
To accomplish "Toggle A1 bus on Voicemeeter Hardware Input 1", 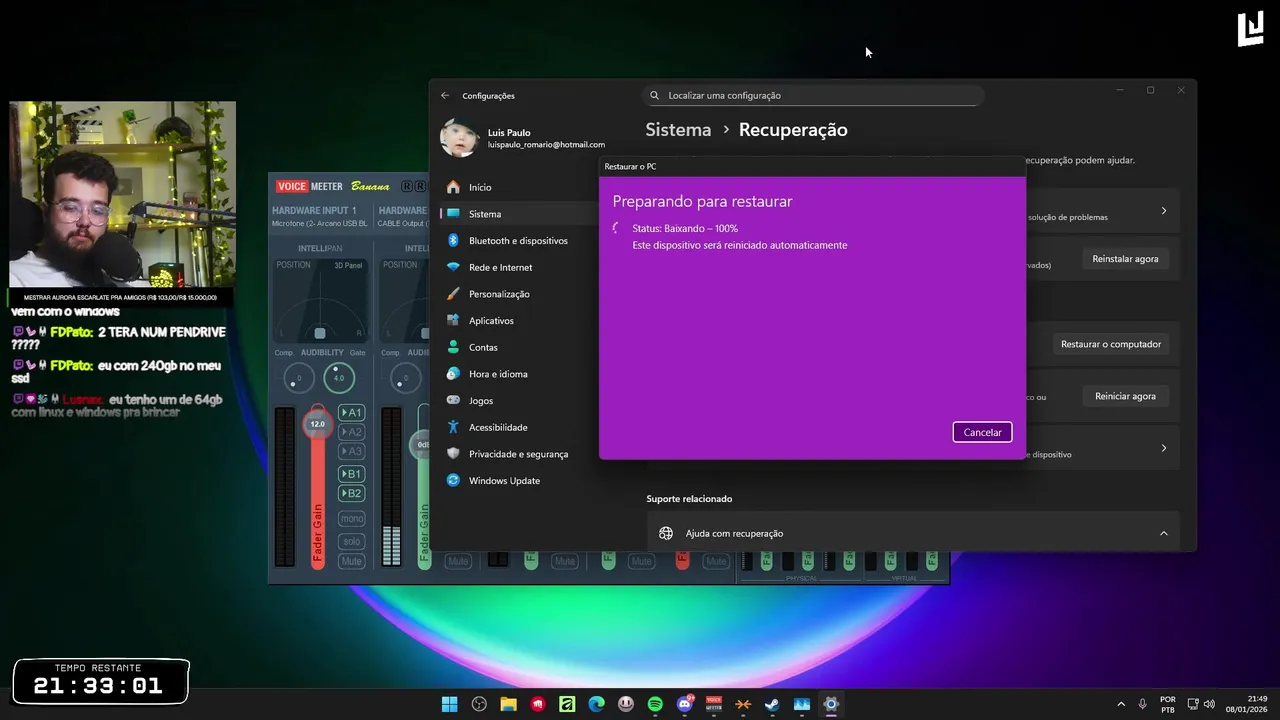I will click(x=351, y=413).
